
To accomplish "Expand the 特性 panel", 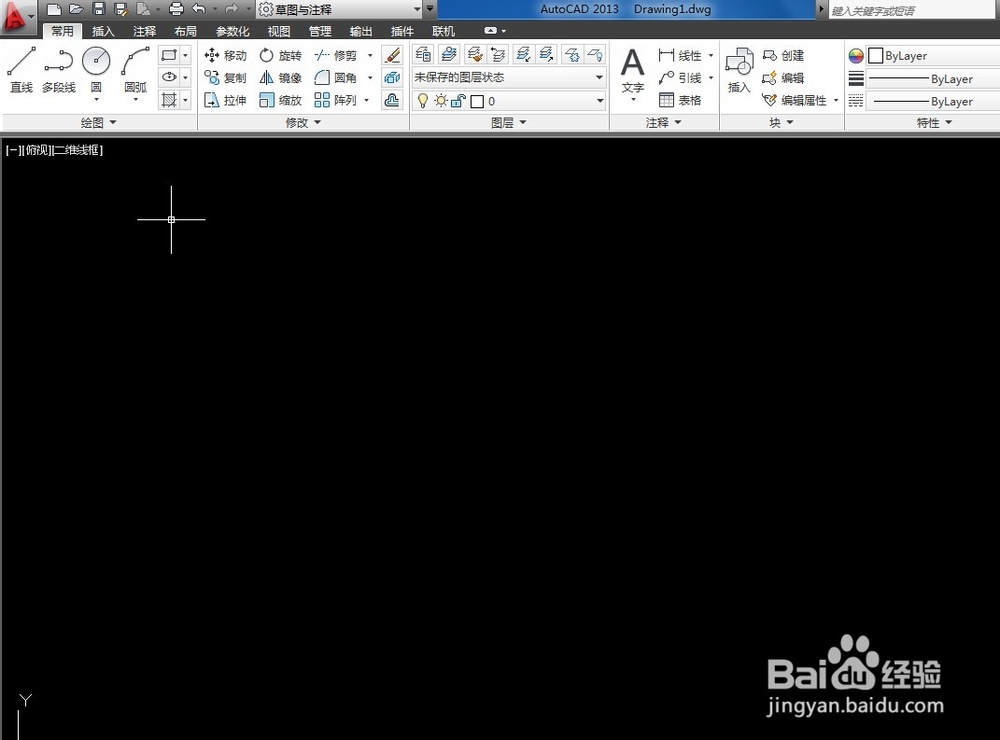I will coord(934,122).
